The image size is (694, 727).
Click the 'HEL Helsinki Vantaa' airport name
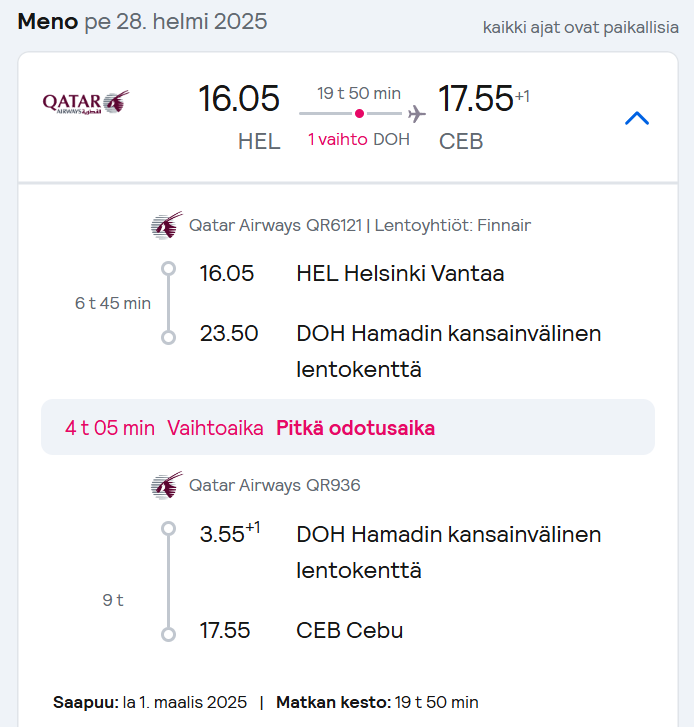coord(400,274)
